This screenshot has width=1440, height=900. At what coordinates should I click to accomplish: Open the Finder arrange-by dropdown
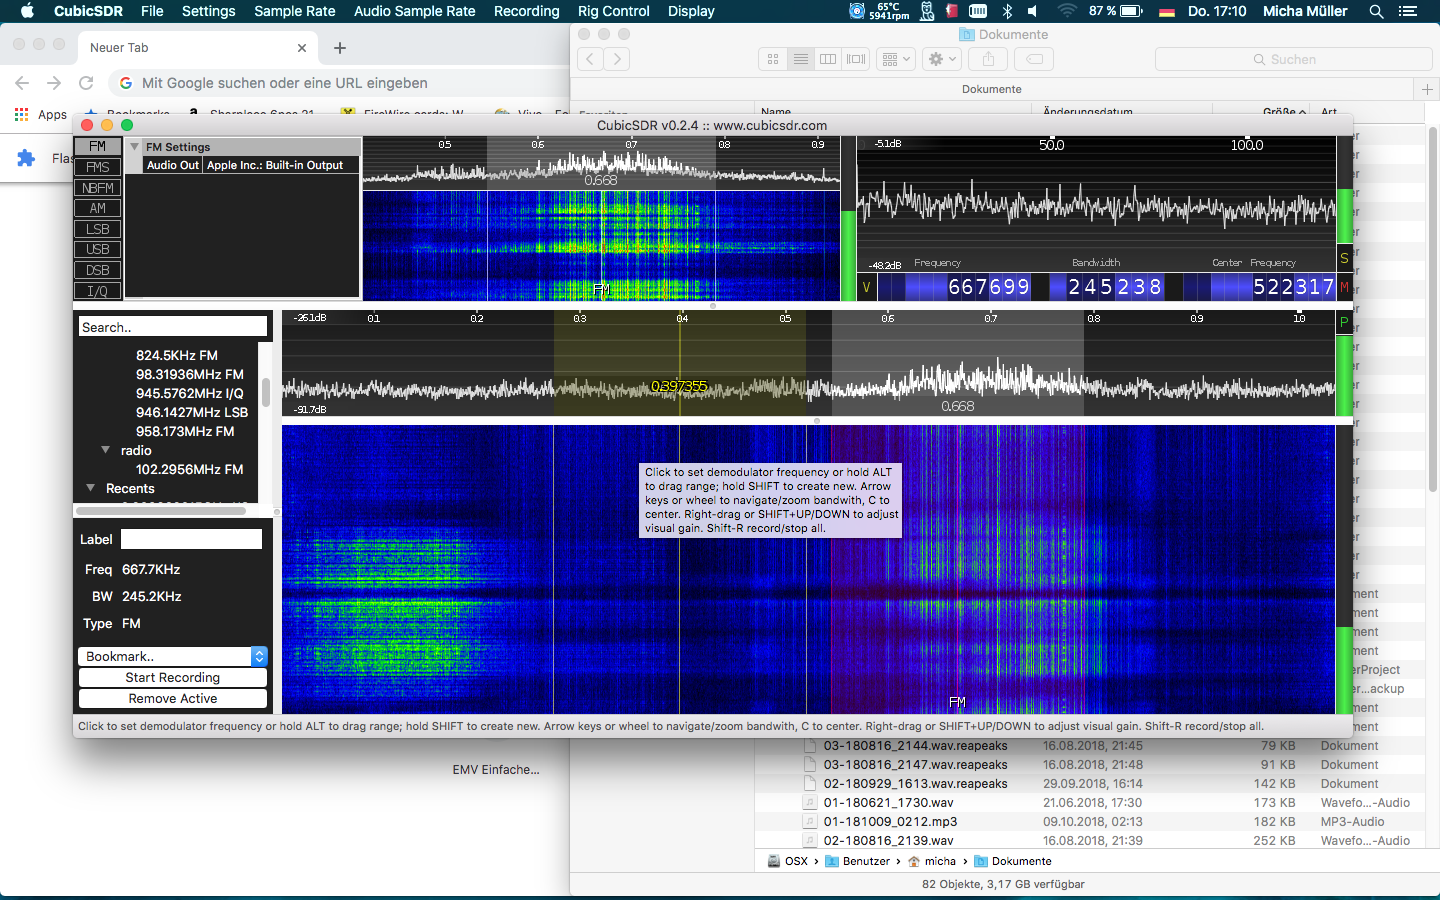896,59
